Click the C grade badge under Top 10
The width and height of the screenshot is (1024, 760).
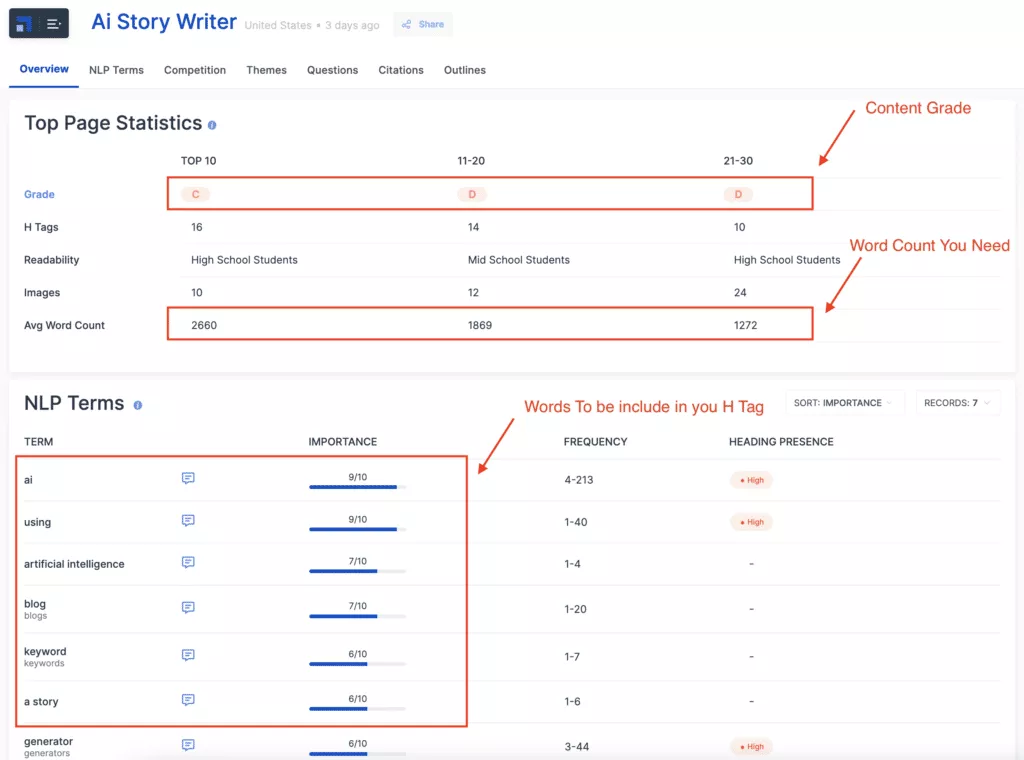tap(195, 195)
